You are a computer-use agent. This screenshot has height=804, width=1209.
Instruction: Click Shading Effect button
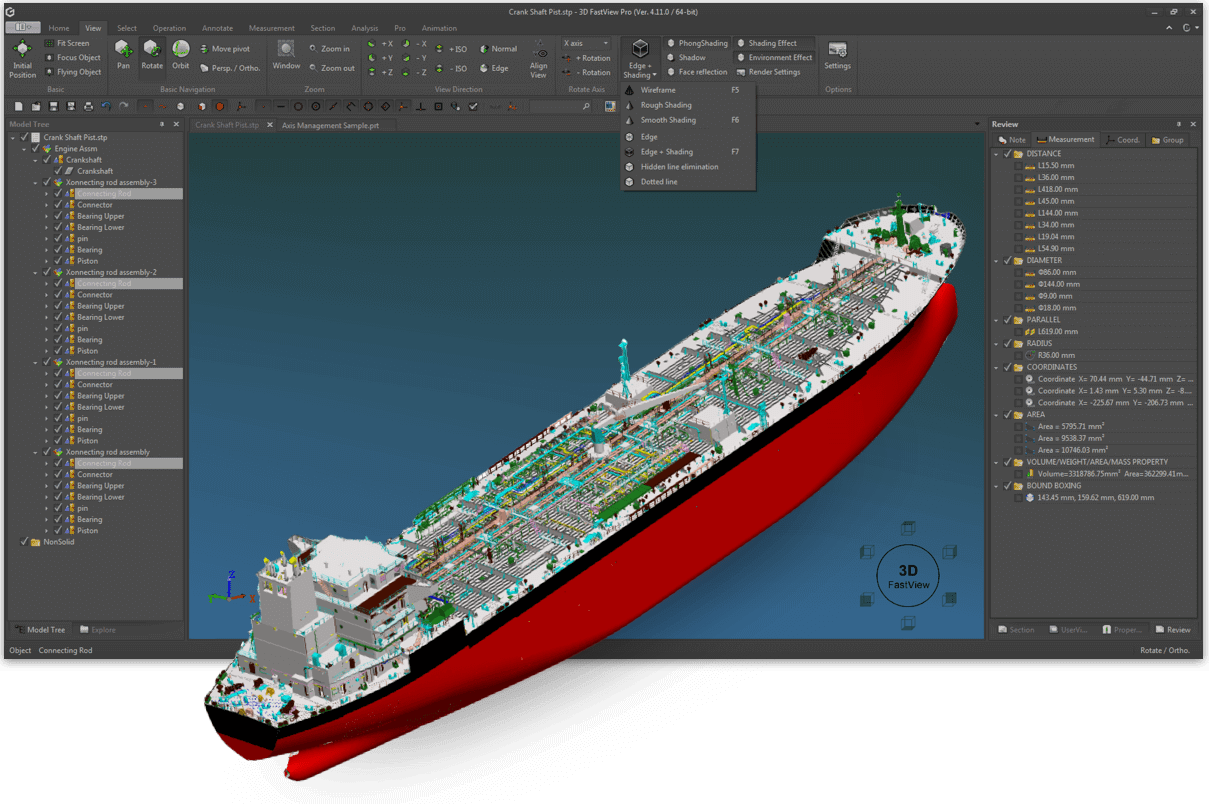pyautogui.click(x=775, y=43)
